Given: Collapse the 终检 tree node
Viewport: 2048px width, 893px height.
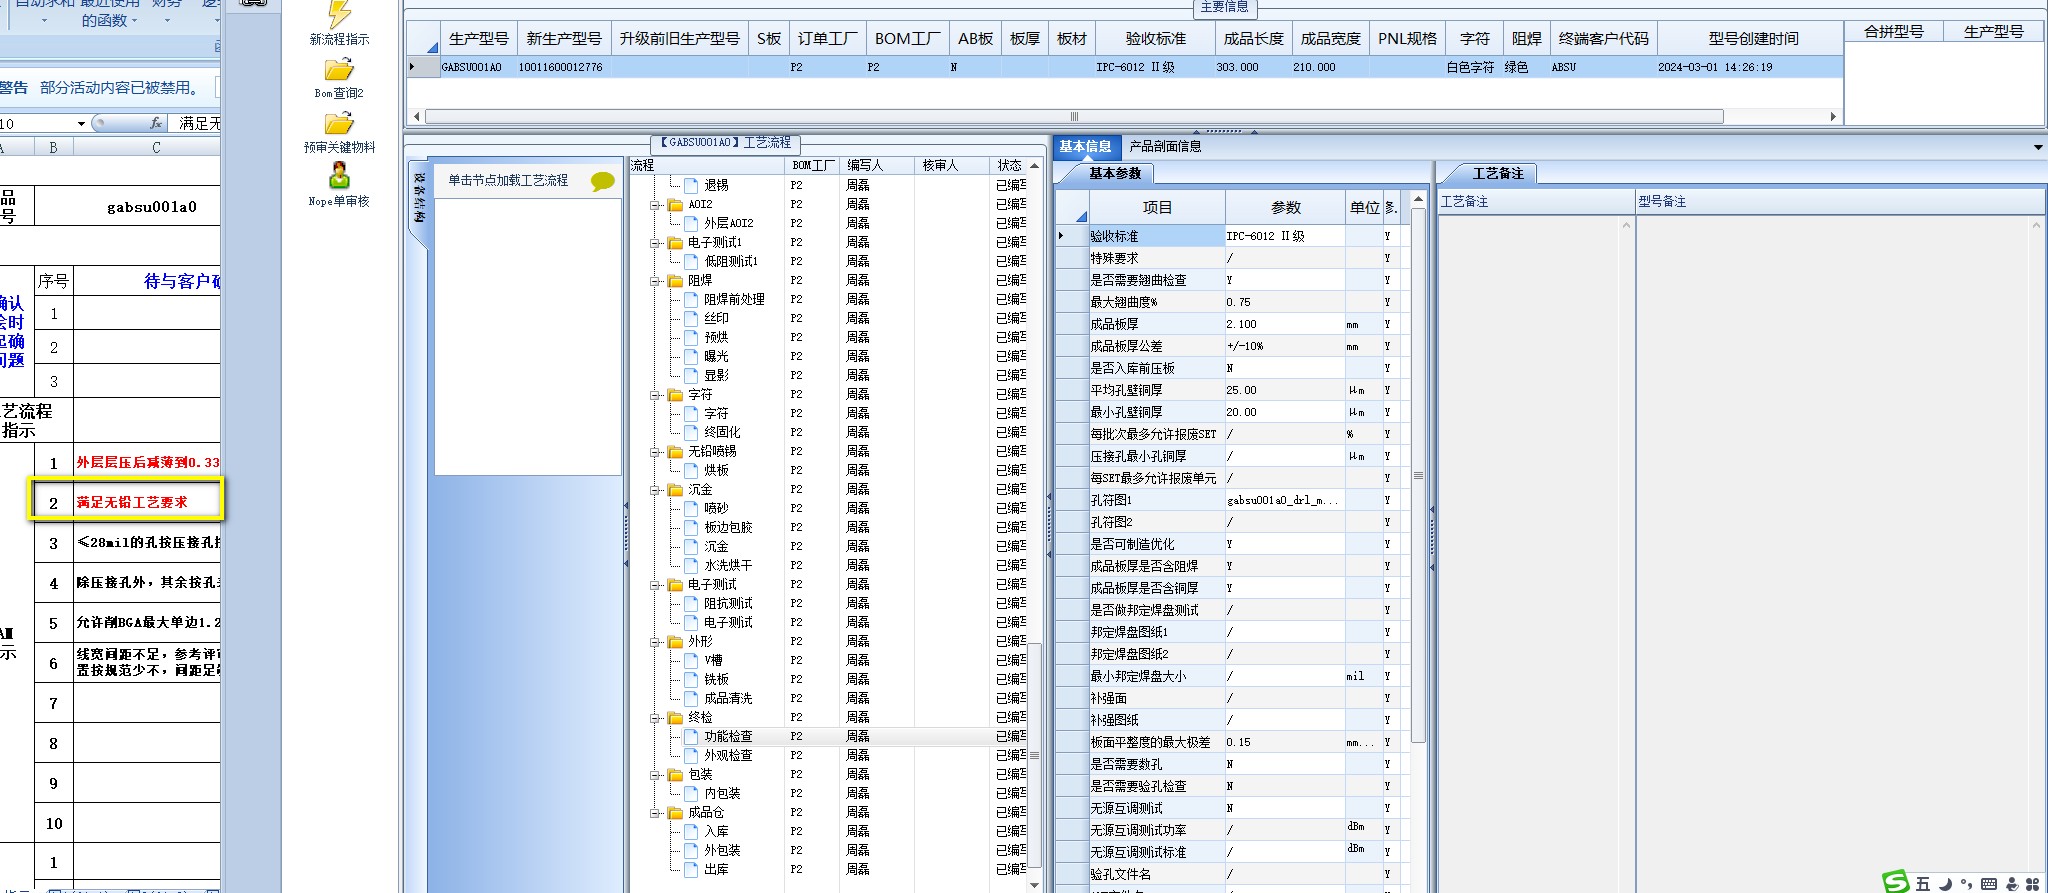Looking at the screenshot, I should click(x=655, y=717).
